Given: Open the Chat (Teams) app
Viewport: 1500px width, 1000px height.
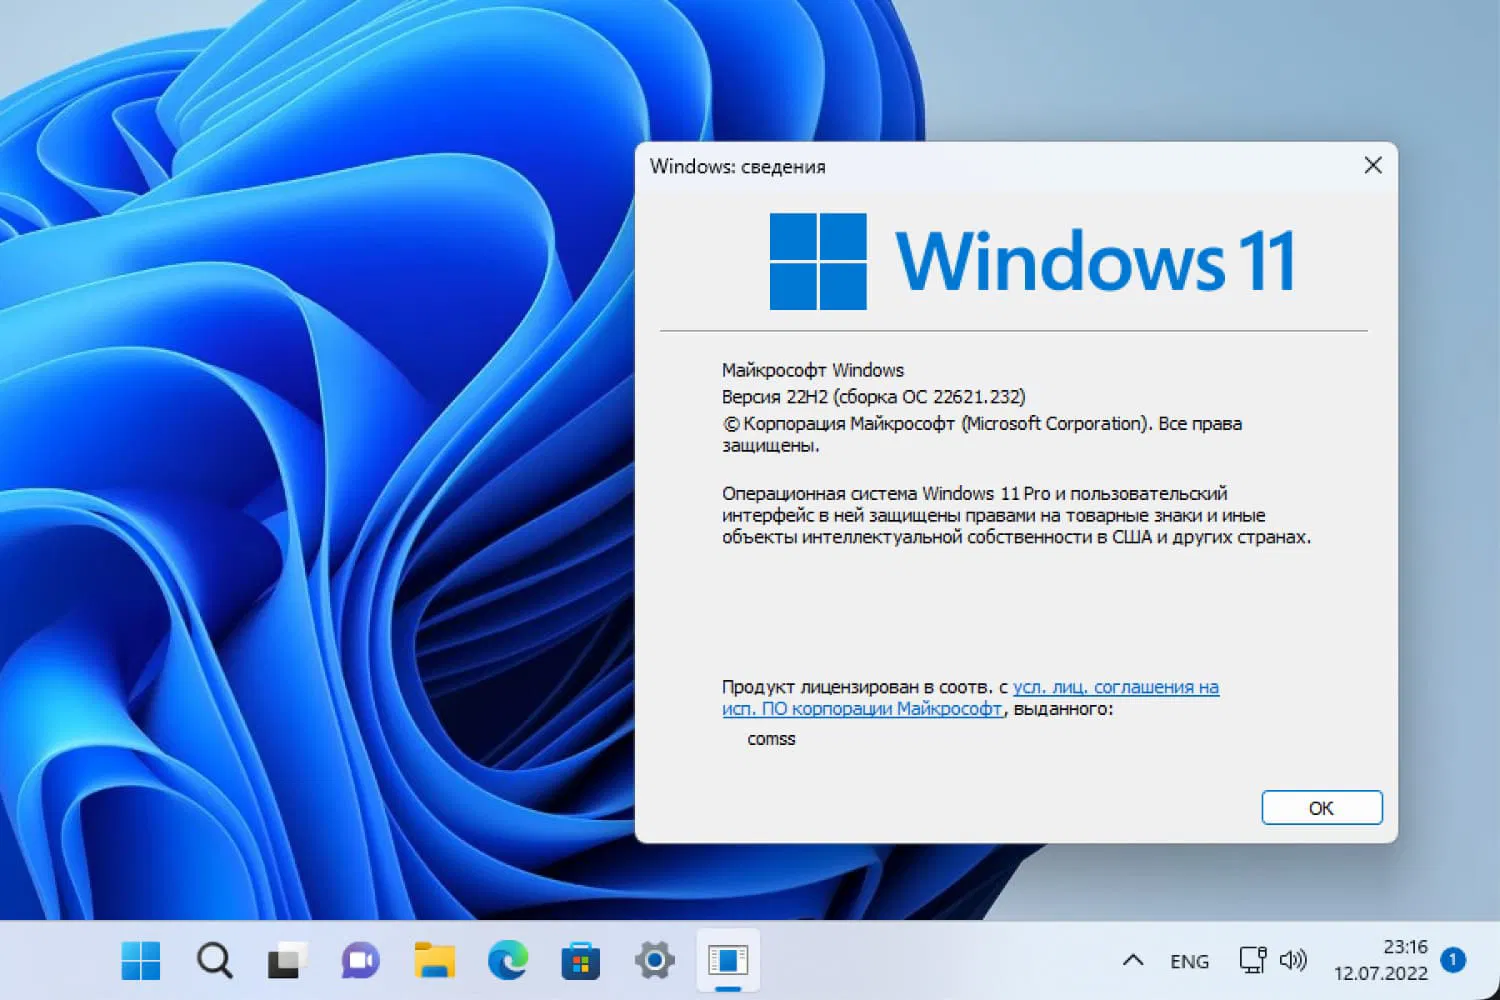Looking at the screenshot, I should 360,960.
